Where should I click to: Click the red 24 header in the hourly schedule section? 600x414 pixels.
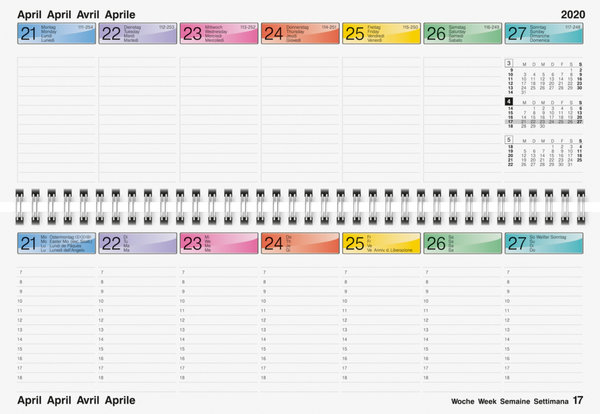pyautogui.click(x=300, y=242)
